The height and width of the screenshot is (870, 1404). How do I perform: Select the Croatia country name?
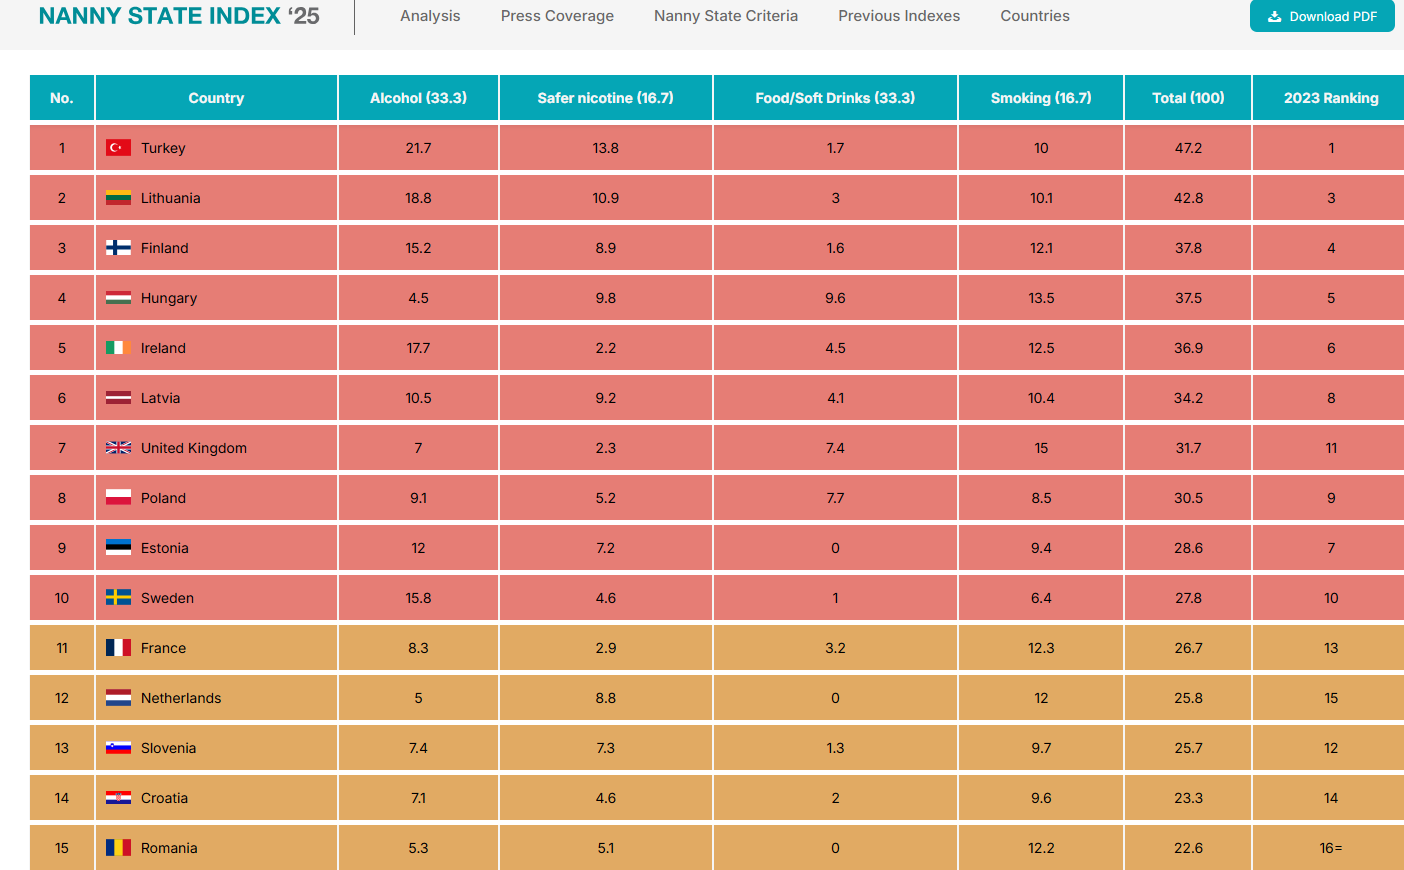pyautogui.click(x=165, y=798)
